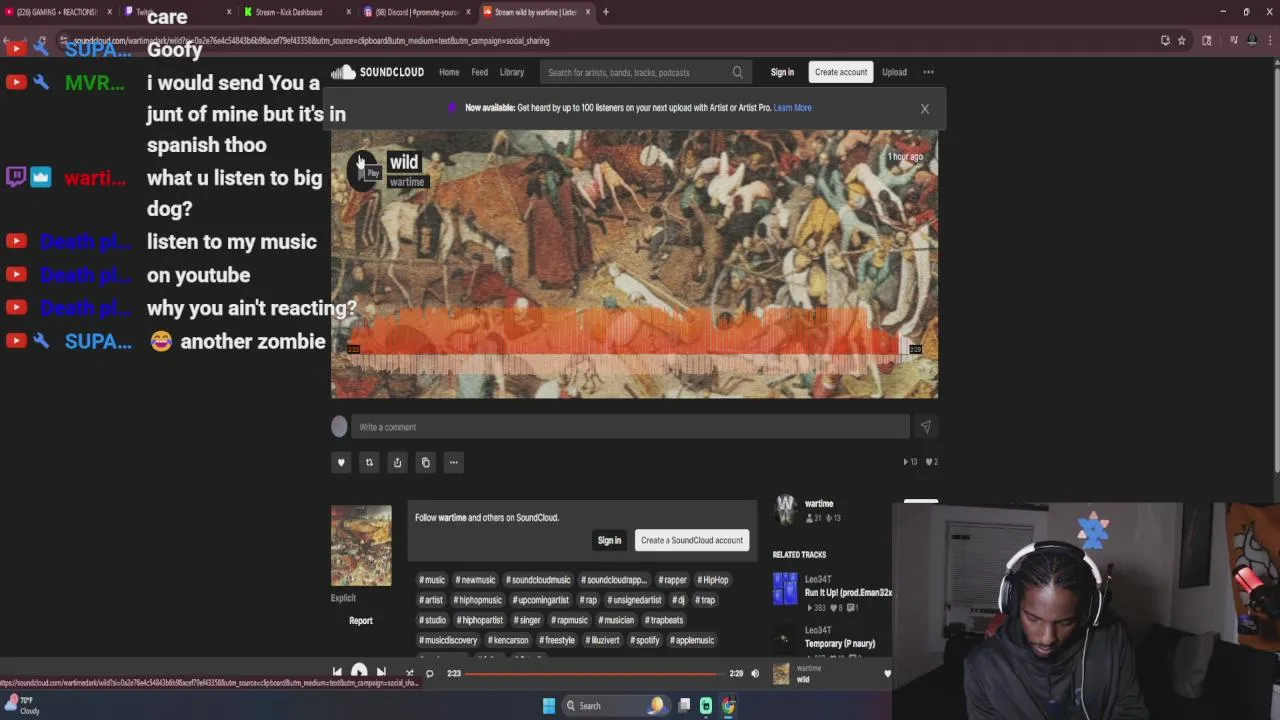The image size is (1280, 720).
Task: Repost the track wild
Action: 369,462
